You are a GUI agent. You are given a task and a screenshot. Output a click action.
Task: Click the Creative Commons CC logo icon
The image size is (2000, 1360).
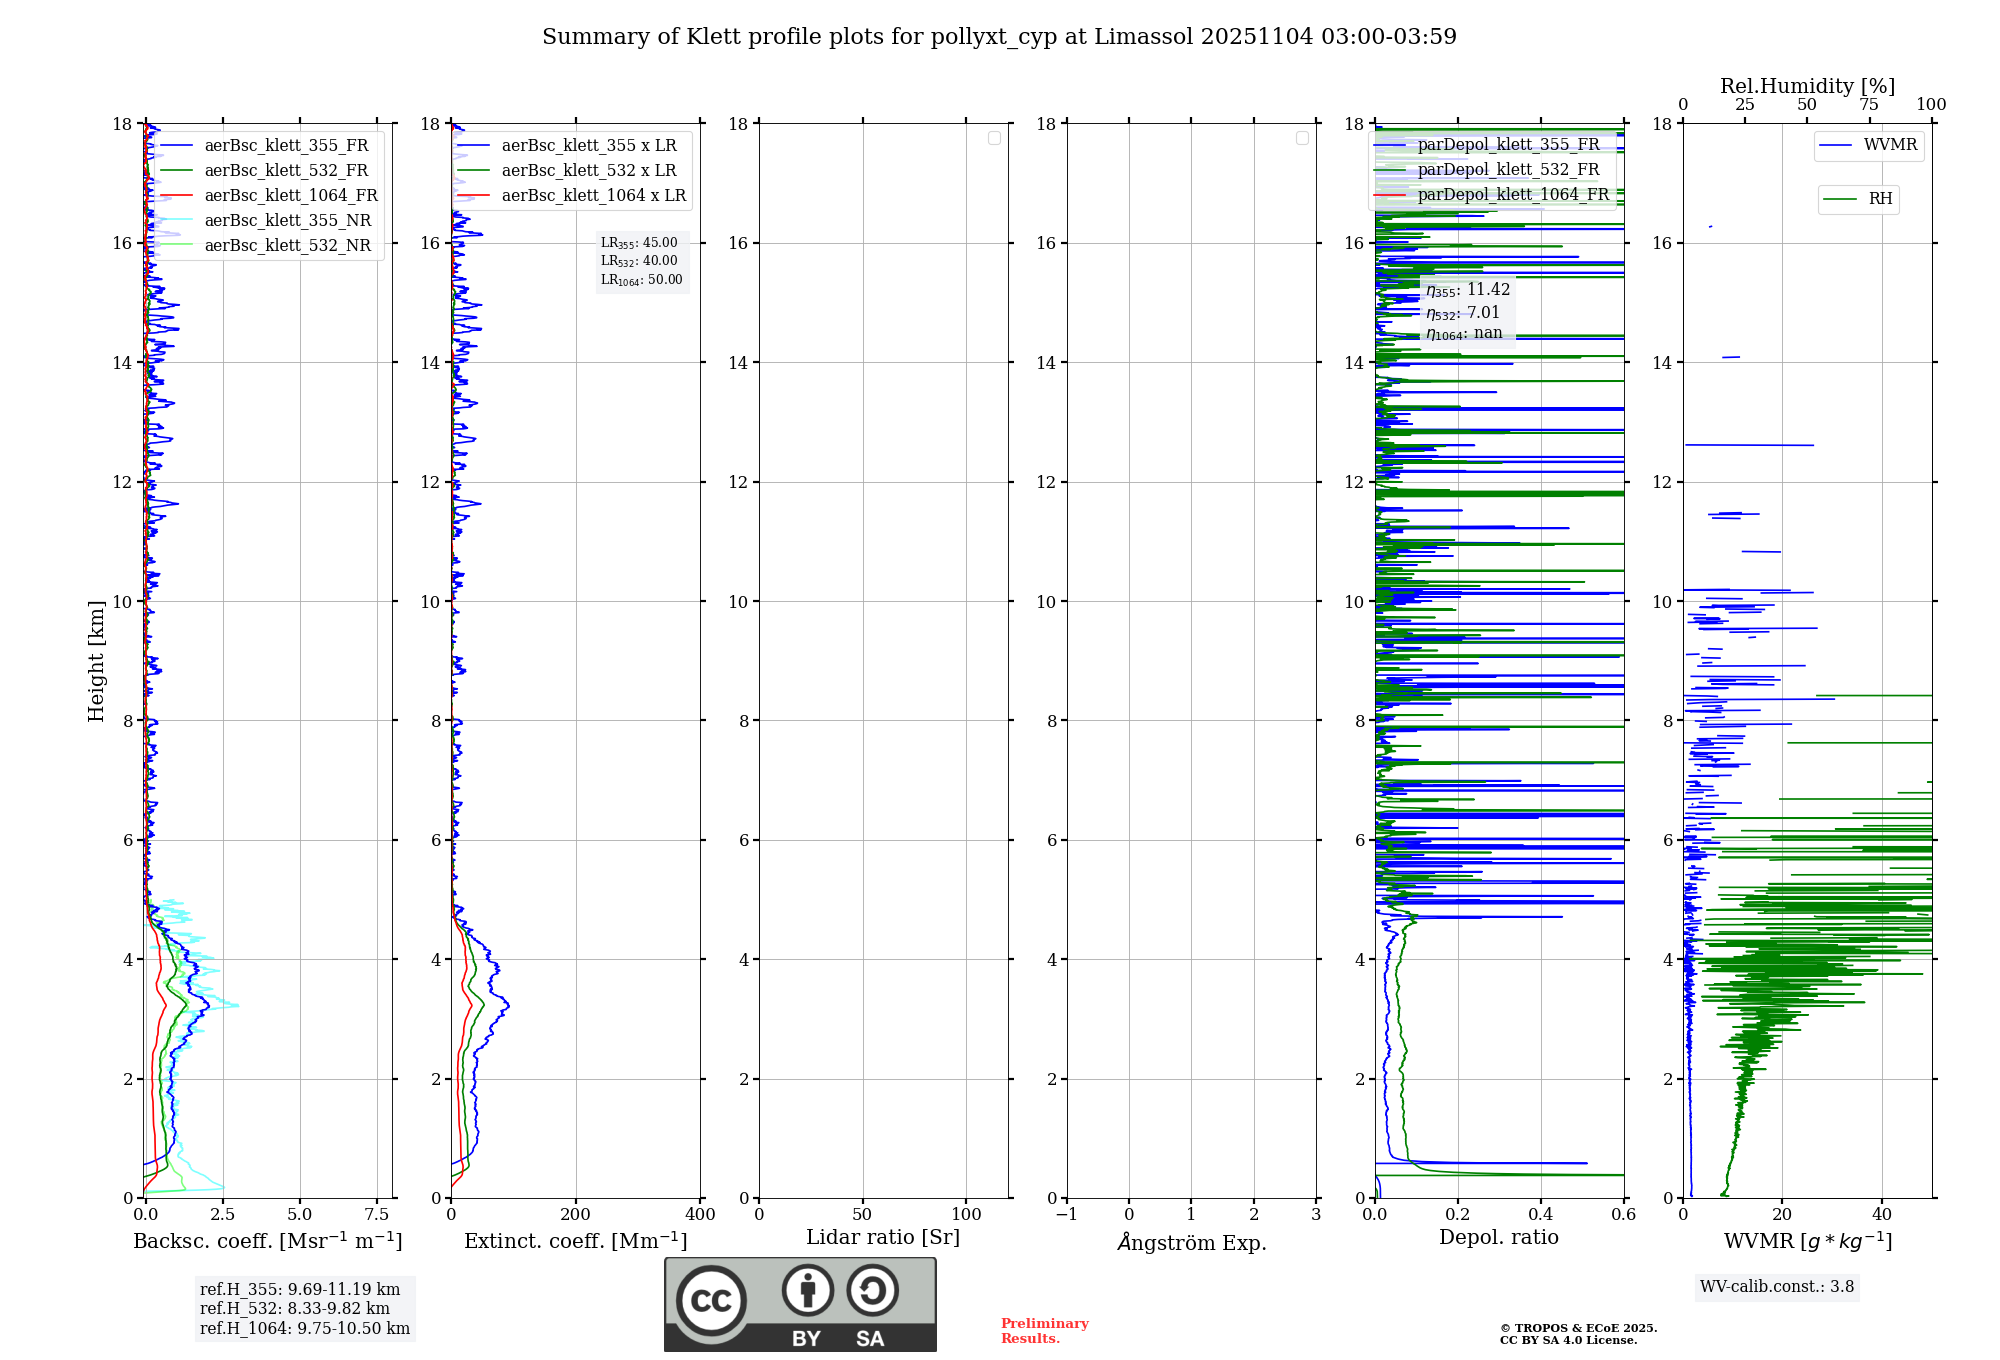tap(711, 1300)
